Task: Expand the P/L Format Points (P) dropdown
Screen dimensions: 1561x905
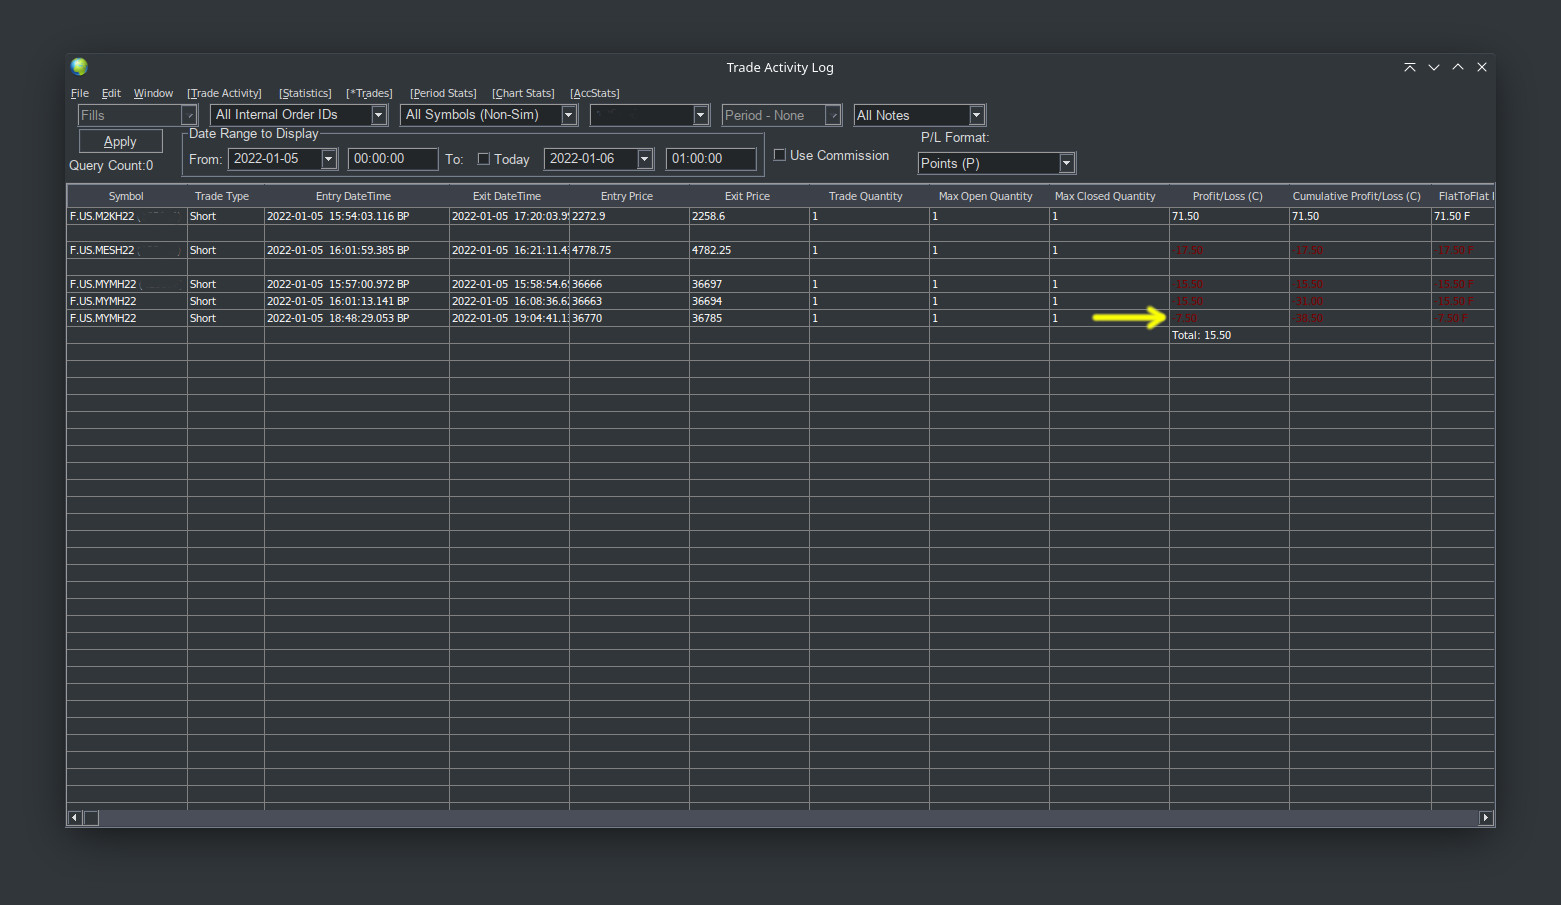Action: [1066, 163]
